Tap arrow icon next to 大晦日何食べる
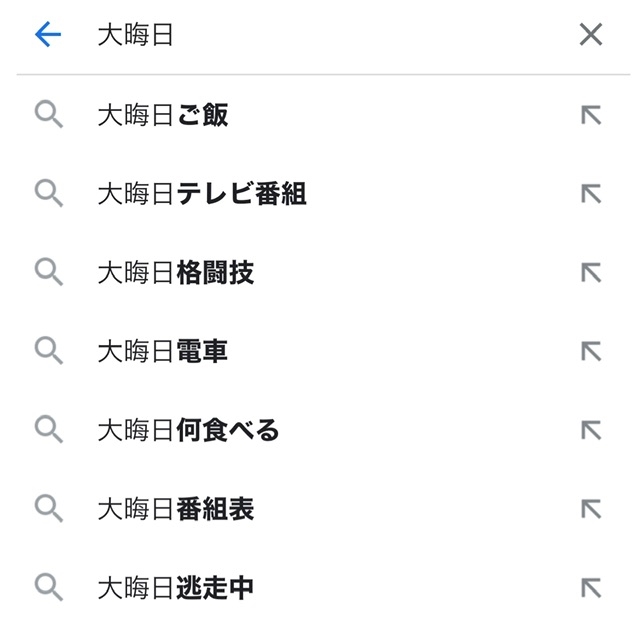Screen dimensions: 640x639 click(591, 430)
